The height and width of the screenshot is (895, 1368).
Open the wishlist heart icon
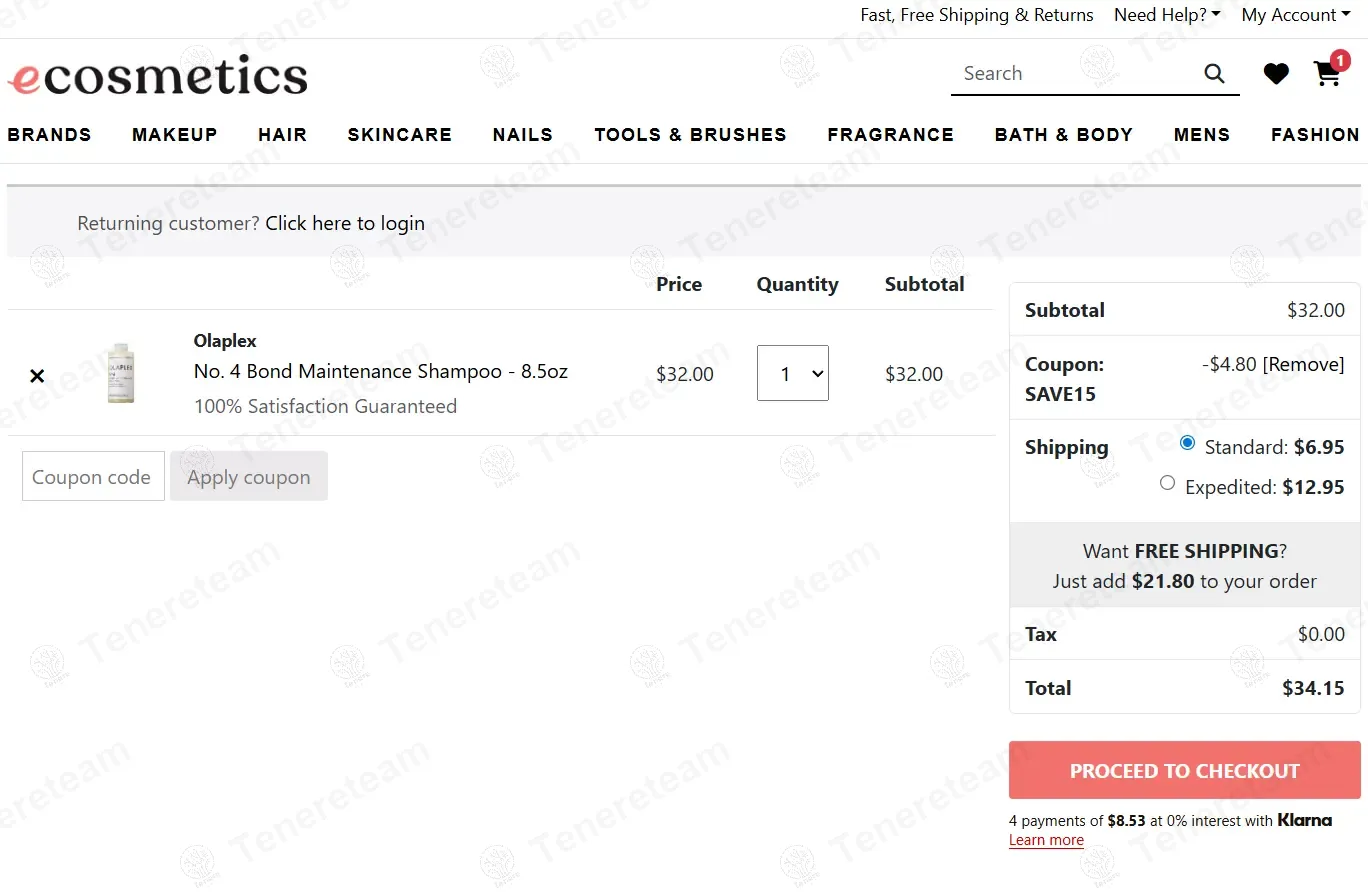pos(1276,73)
